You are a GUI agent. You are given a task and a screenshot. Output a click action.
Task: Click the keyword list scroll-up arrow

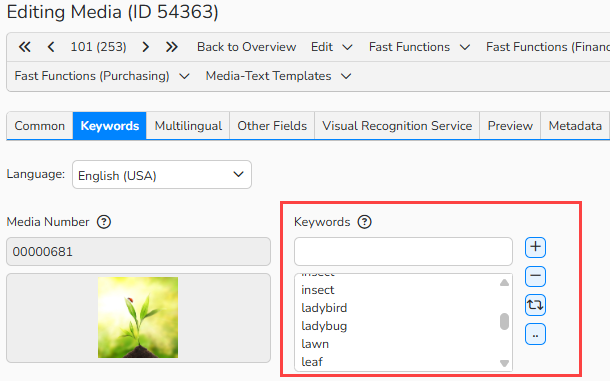coord(505,283)
